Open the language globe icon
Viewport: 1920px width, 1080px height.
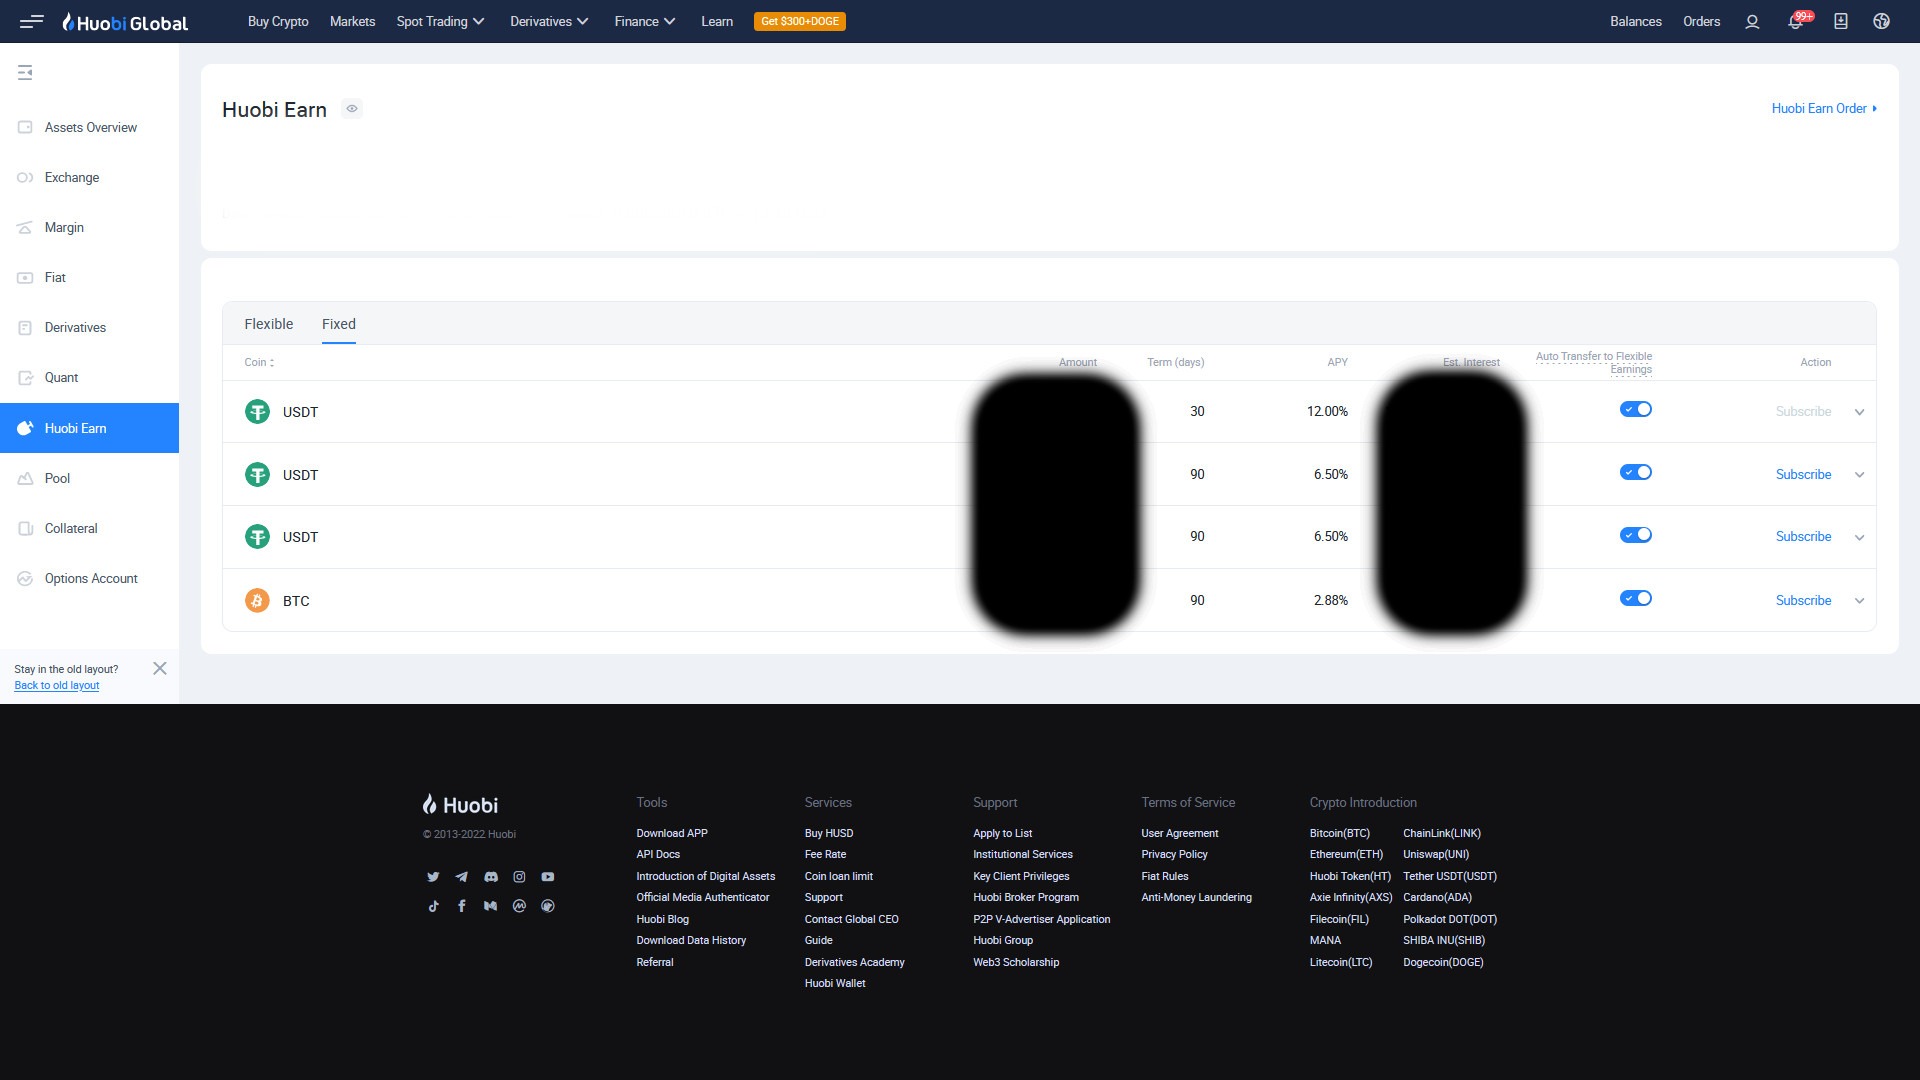(x=1881, y=21)
